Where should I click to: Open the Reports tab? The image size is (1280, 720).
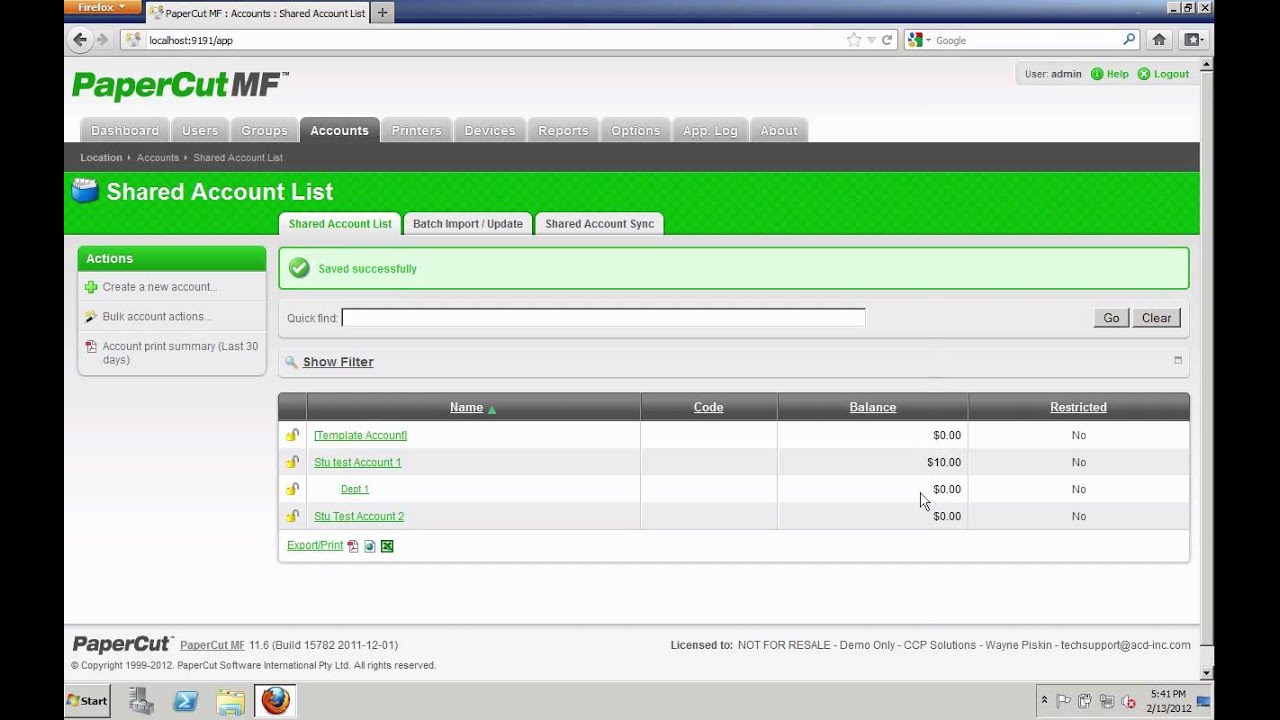(563, 130)
